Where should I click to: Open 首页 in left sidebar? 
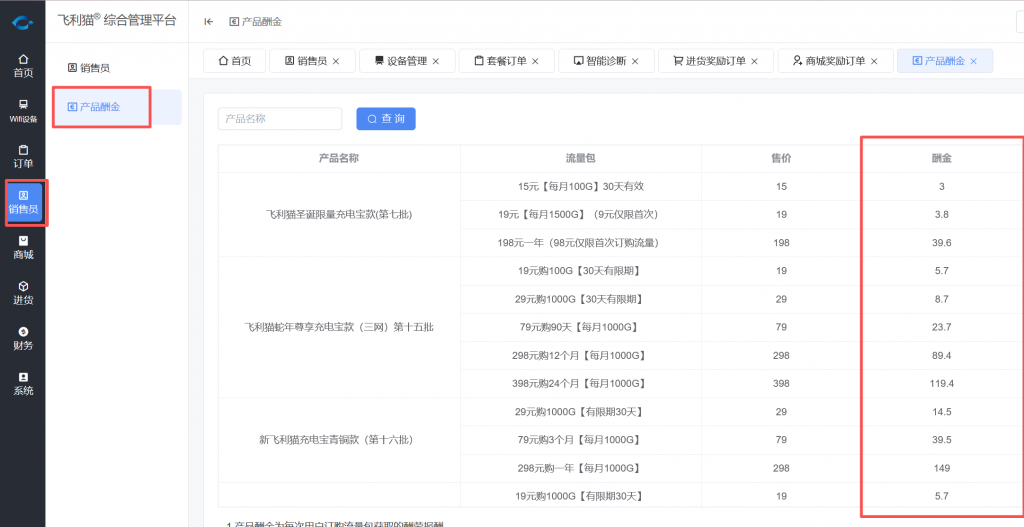click(23, 66)
